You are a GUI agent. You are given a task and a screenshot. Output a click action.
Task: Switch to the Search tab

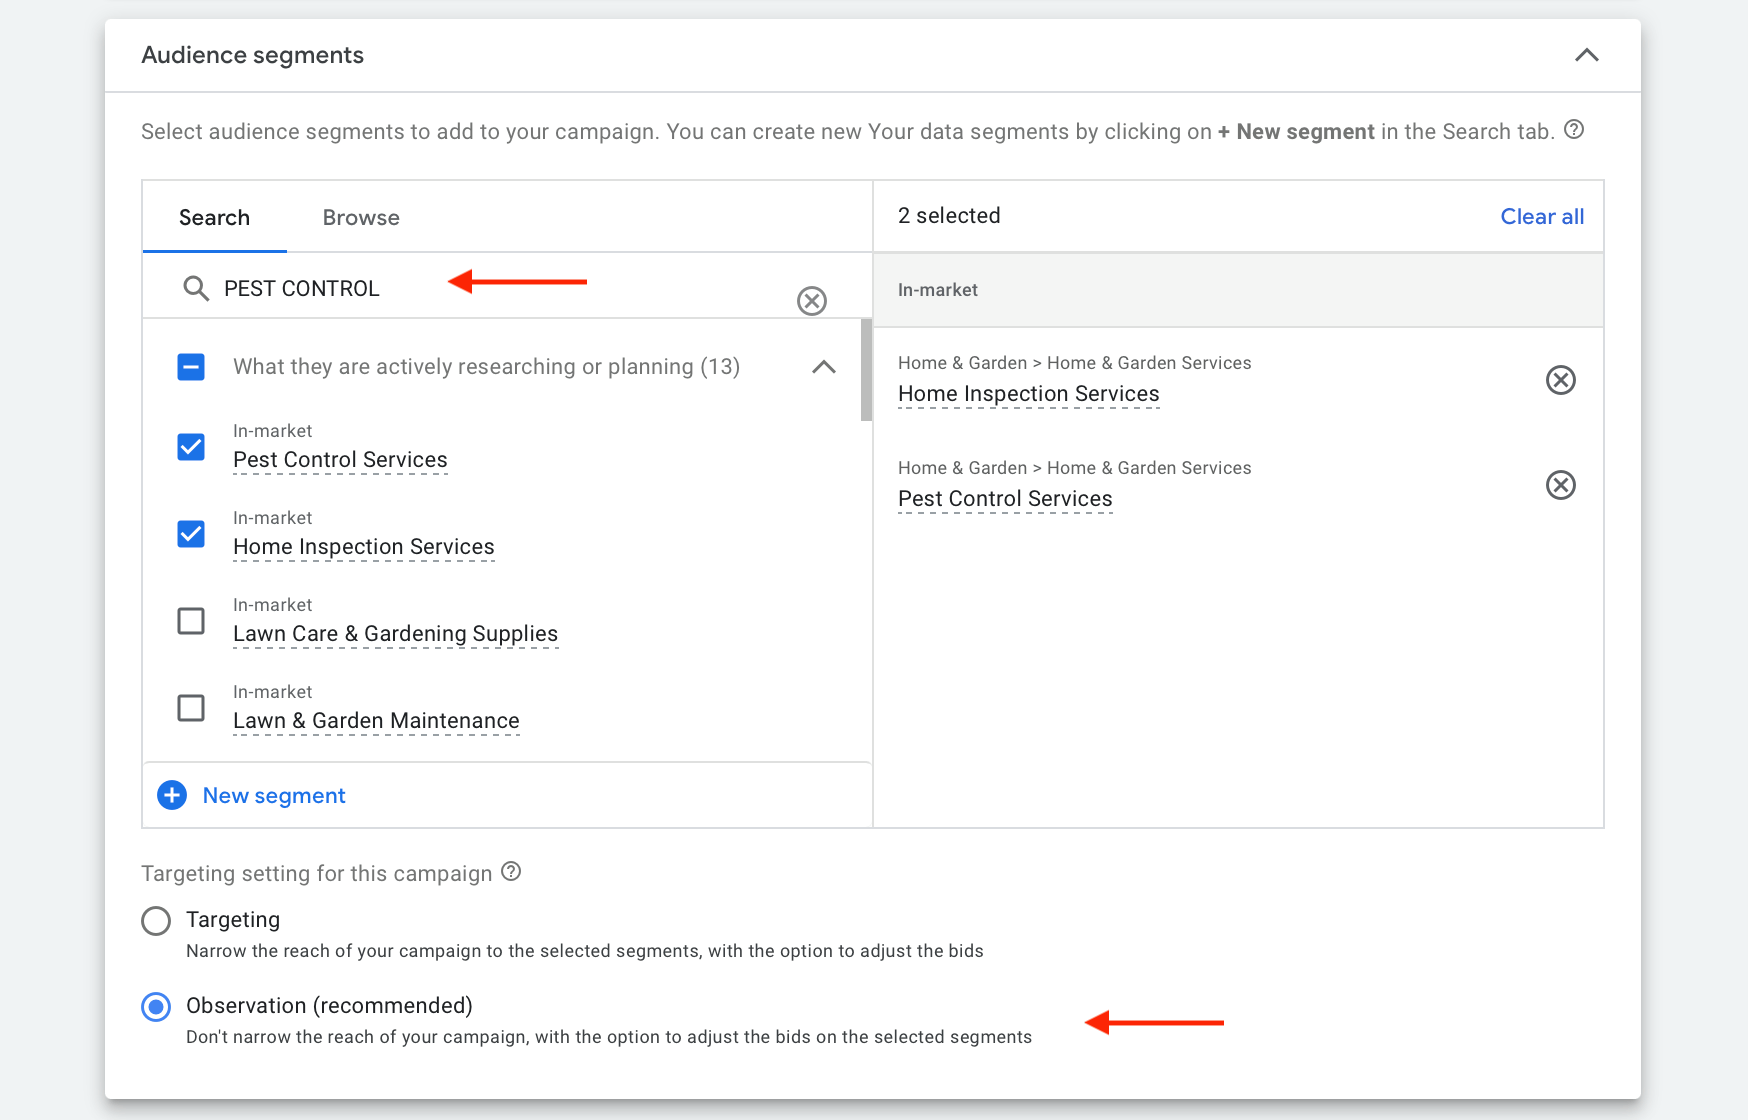pos(214,217)
